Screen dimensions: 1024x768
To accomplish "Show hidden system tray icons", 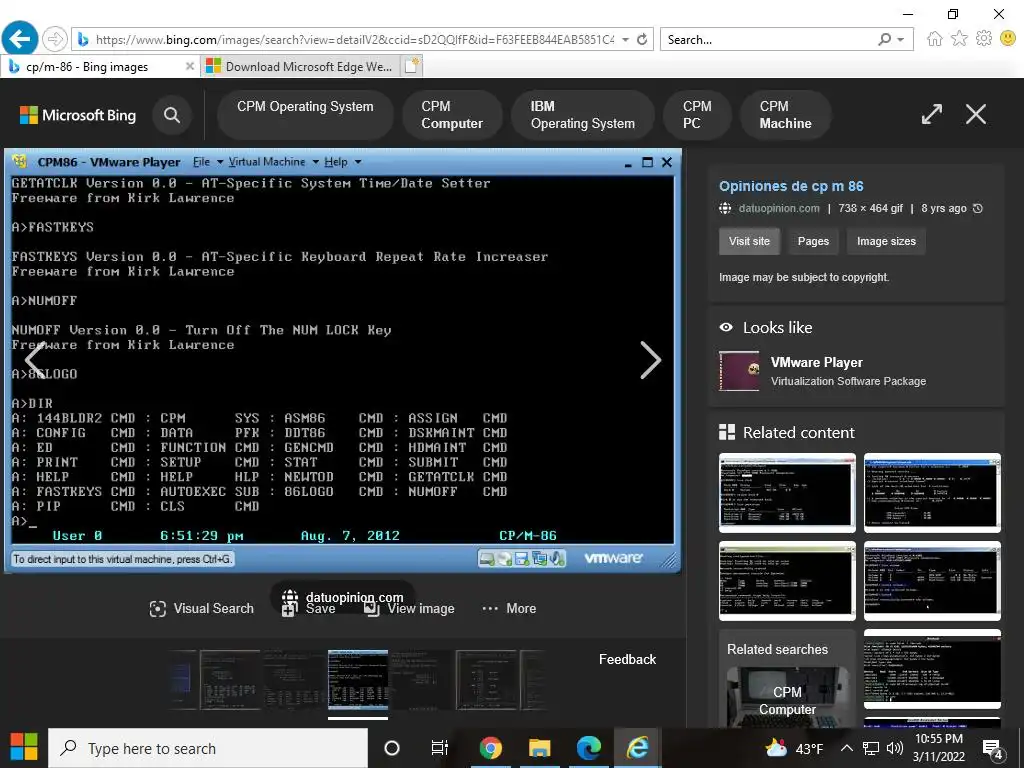I will (x=846, y=748).
